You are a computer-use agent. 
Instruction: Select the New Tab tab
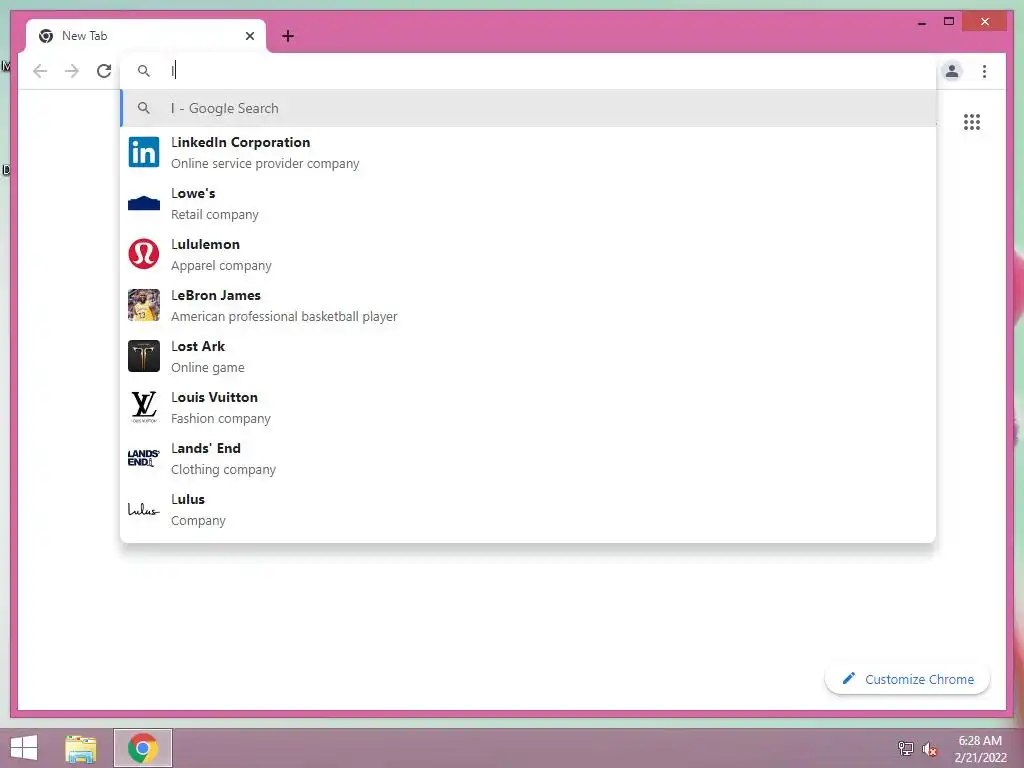click(x=146, y=36)
